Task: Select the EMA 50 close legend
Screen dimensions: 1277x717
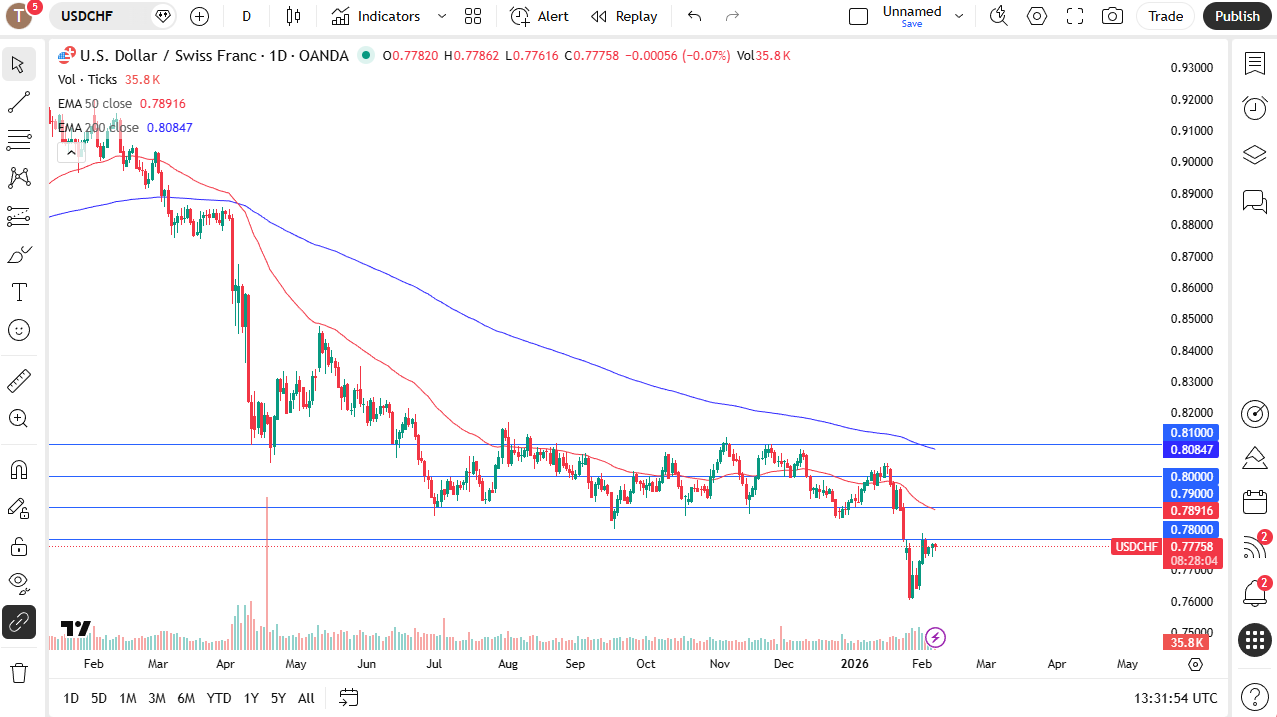Action: (x=95, y=104)
